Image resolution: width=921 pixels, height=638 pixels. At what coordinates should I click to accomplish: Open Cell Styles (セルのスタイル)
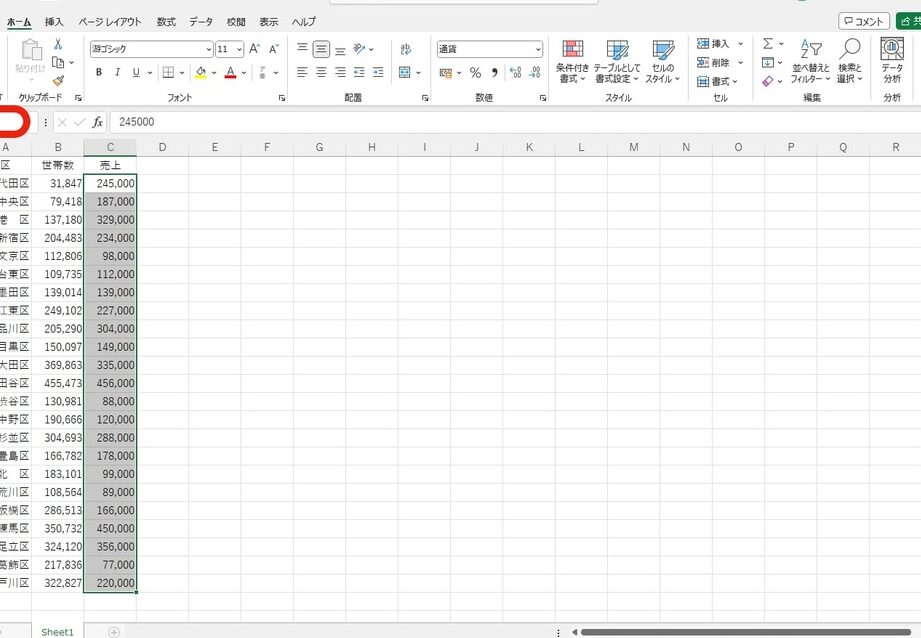[x=663, y=62]
